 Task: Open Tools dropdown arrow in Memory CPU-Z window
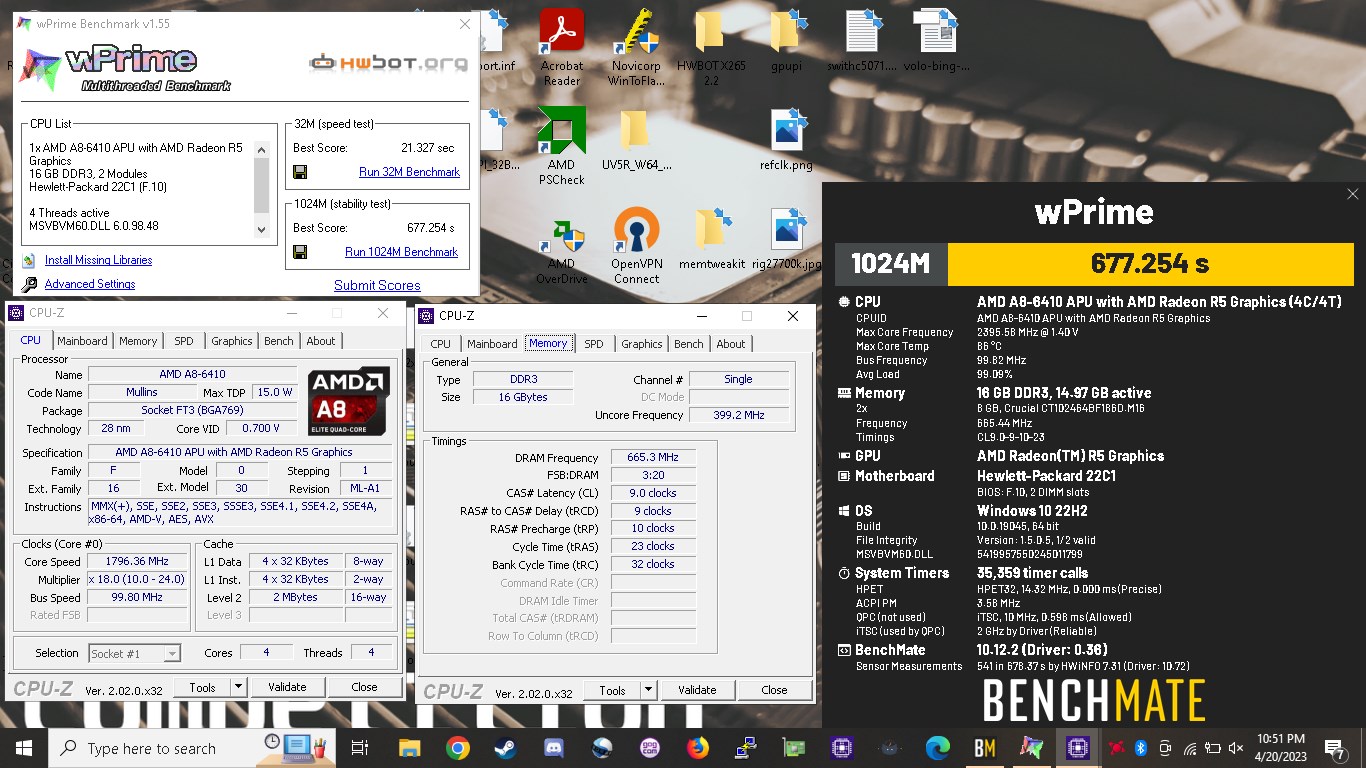click(x=648, y=690)
